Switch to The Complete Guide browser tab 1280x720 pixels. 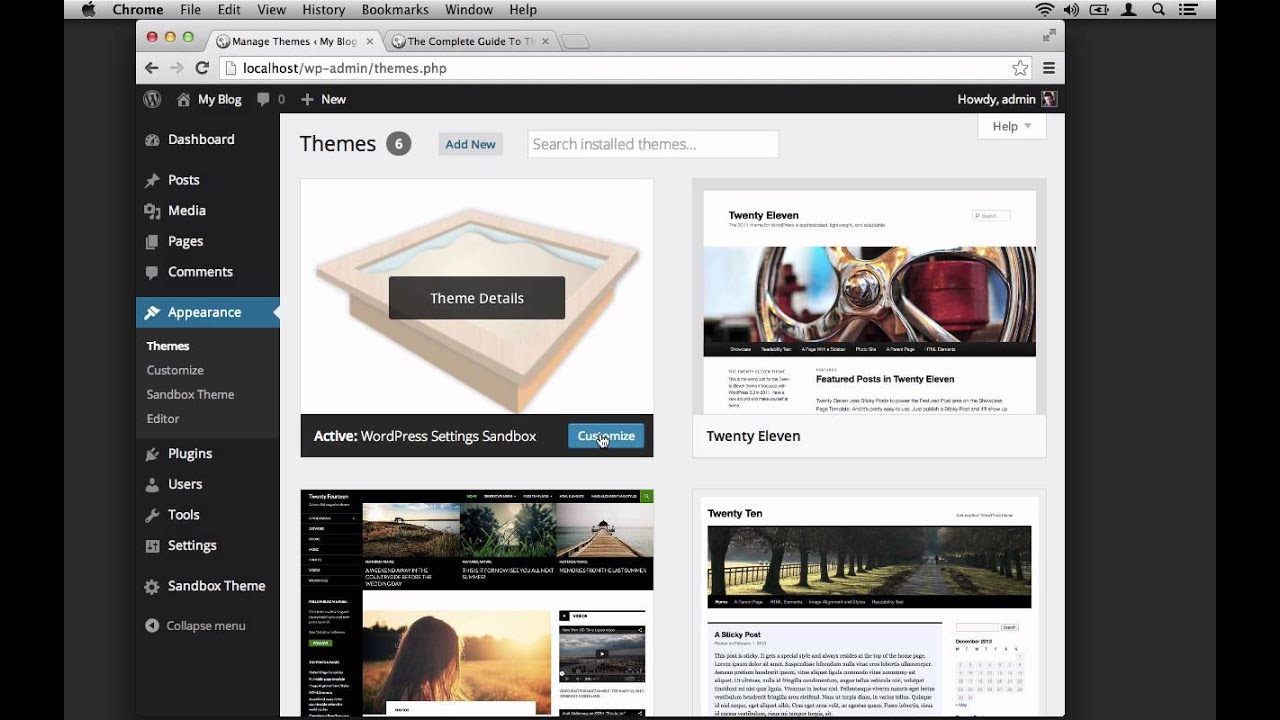pyautogui.click(x=470, y=41)
